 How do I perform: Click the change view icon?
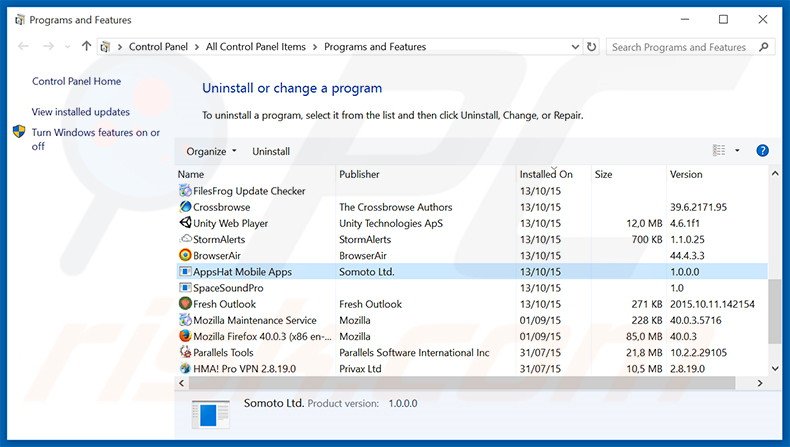[x=719, y=150]
